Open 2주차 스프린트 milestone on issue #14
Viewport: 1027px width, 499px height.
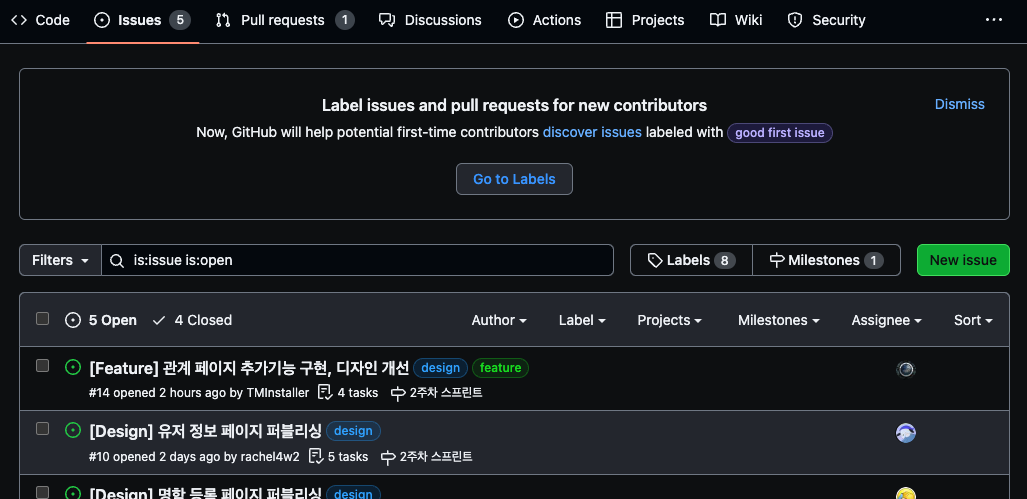[x=437, y=393]
